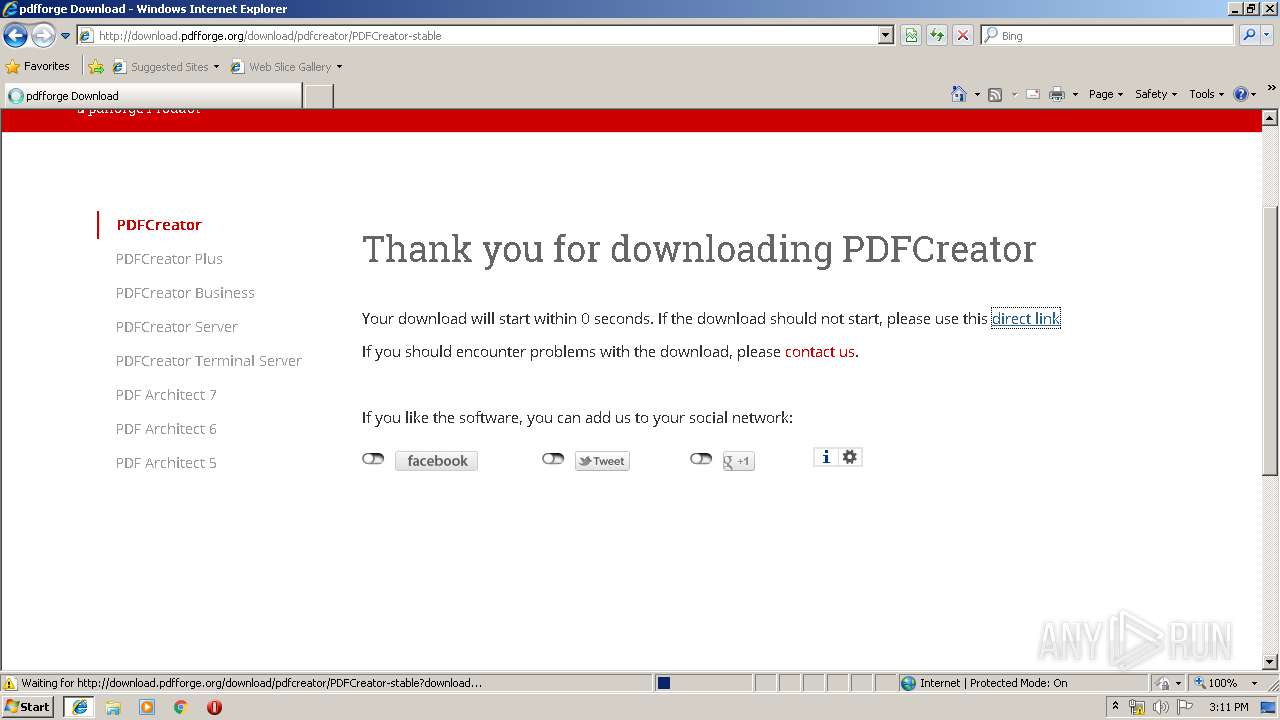Image resolution: width=1280 pixels, height=720 pixels.
Task: Click the browser Forward button
Action: click(x=43, y=35)
